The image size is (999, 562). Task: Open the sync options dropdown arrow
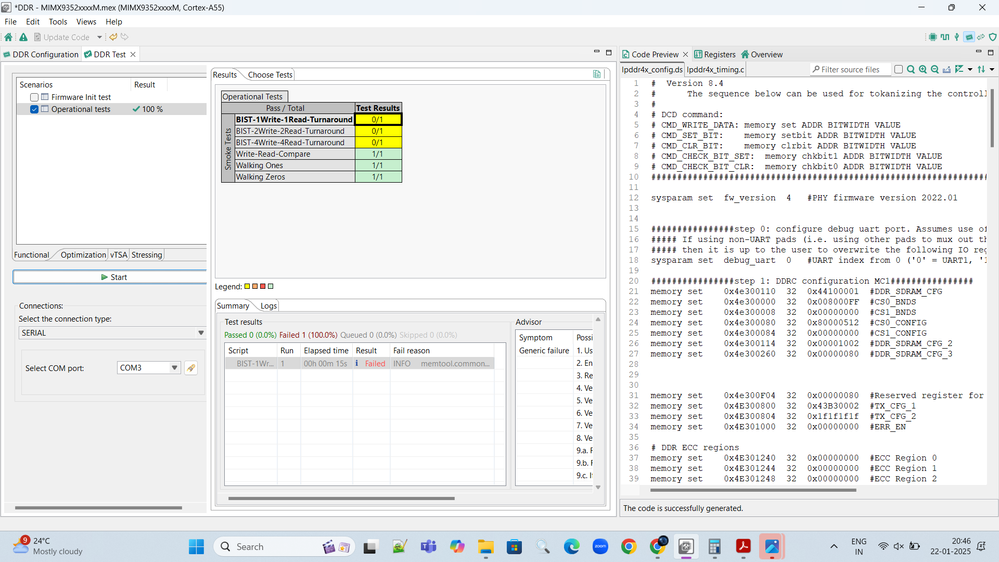(x=992, y=69)
